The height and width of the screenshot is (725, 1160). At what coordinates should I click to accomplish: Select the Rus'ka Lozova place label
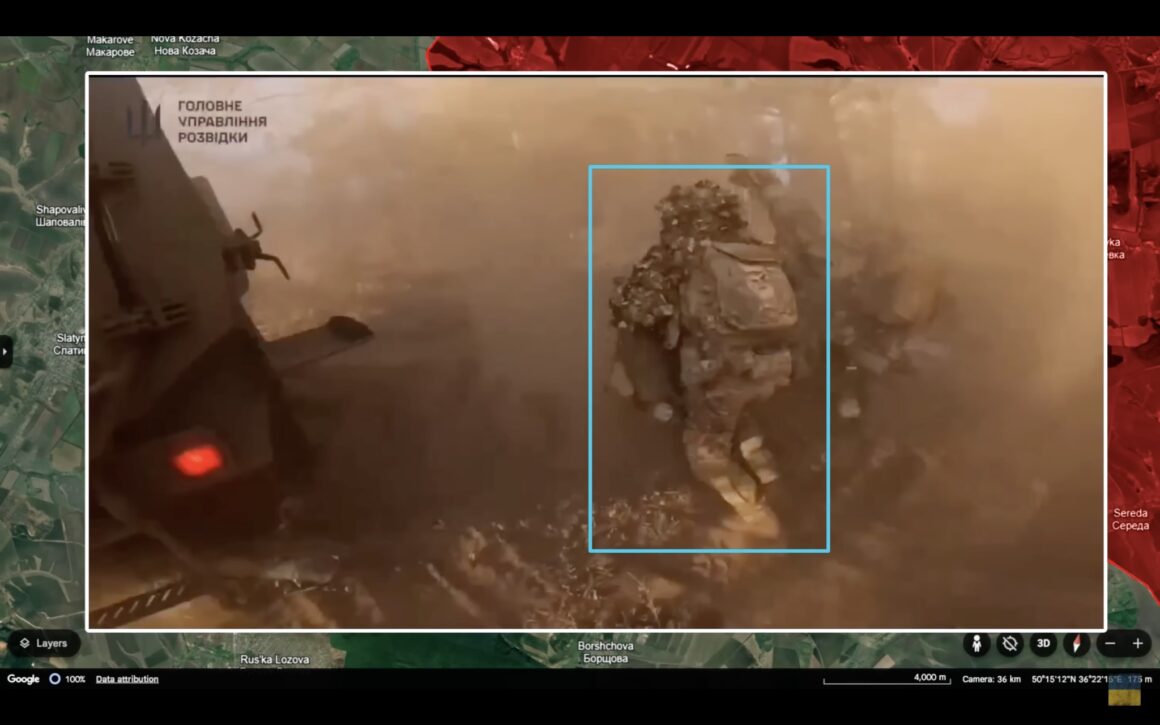[274, 659]
